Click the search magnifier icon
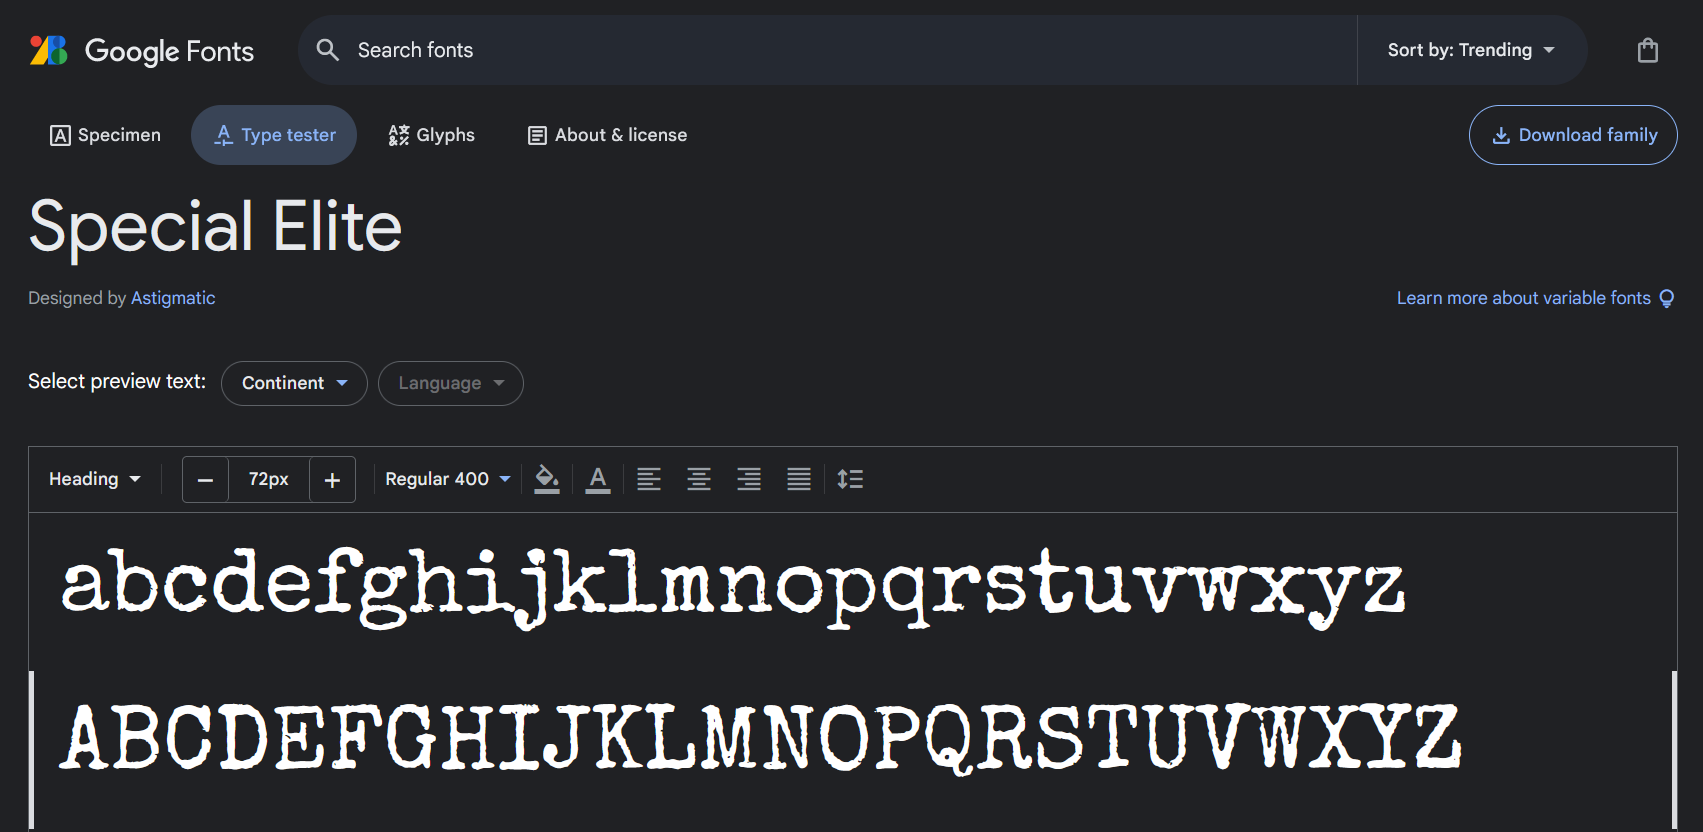 pyautogui.click(x=328, y=49)
